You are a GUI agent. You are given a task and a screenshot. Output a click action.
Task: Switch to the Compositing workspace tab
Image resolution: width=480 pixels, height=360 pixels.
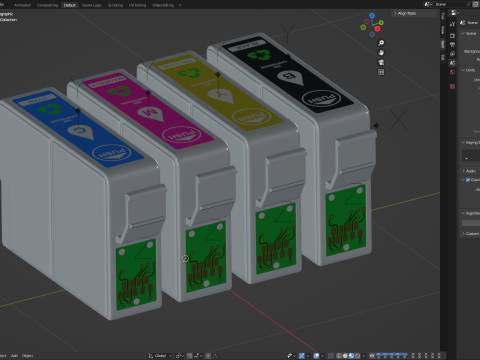pyautogui.click(x=47, y=5)
